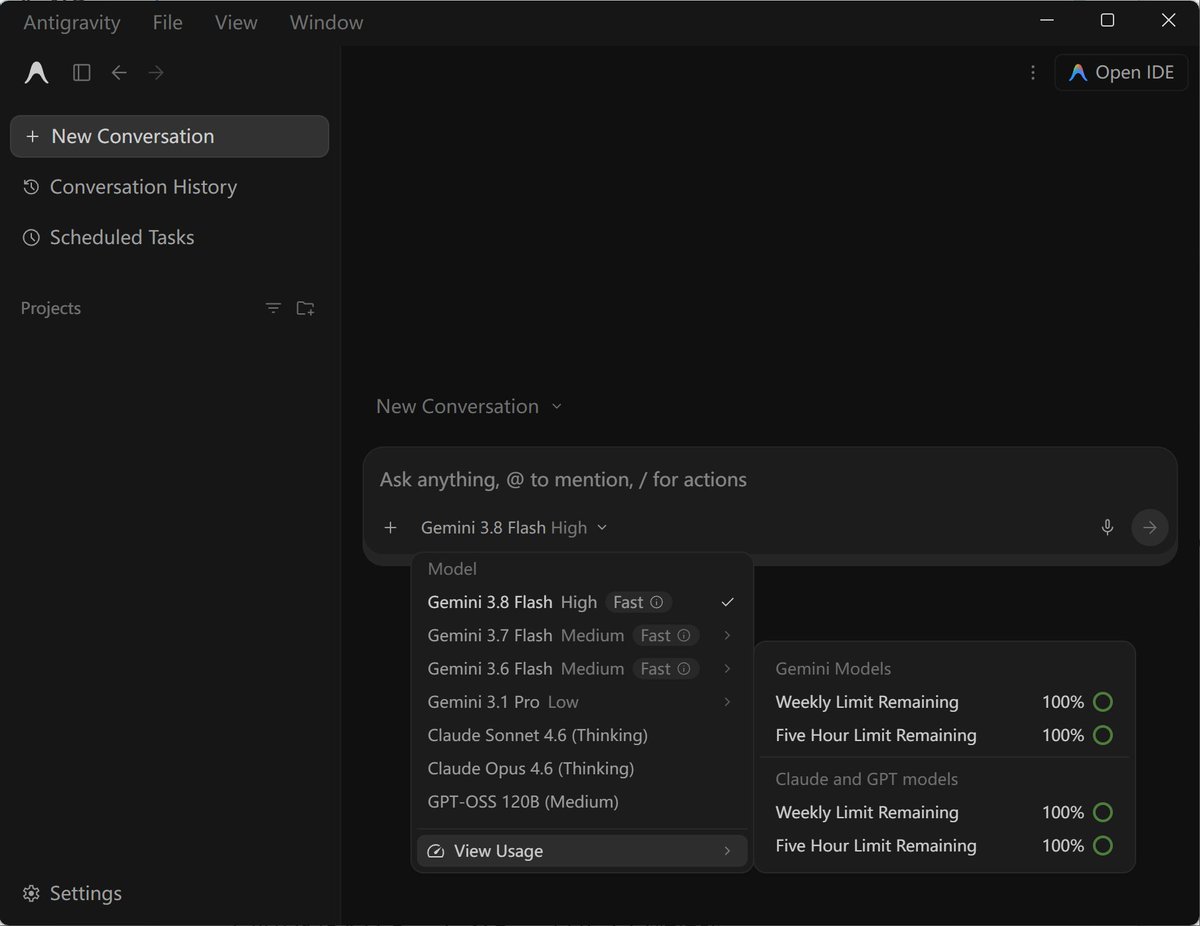Click the Ask anything prompt field
This screenshot has height=926, width=1200.
[770, 480]
